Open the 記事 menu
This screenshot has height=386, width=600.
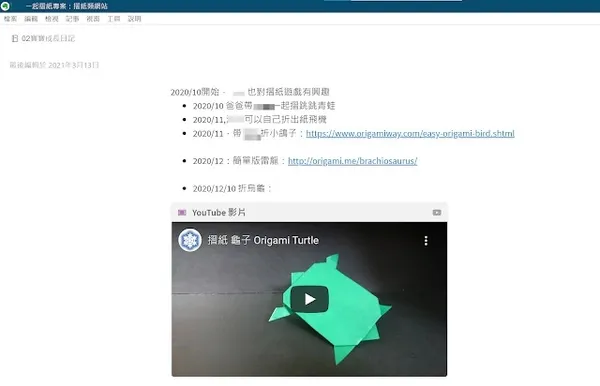(72, 19)
